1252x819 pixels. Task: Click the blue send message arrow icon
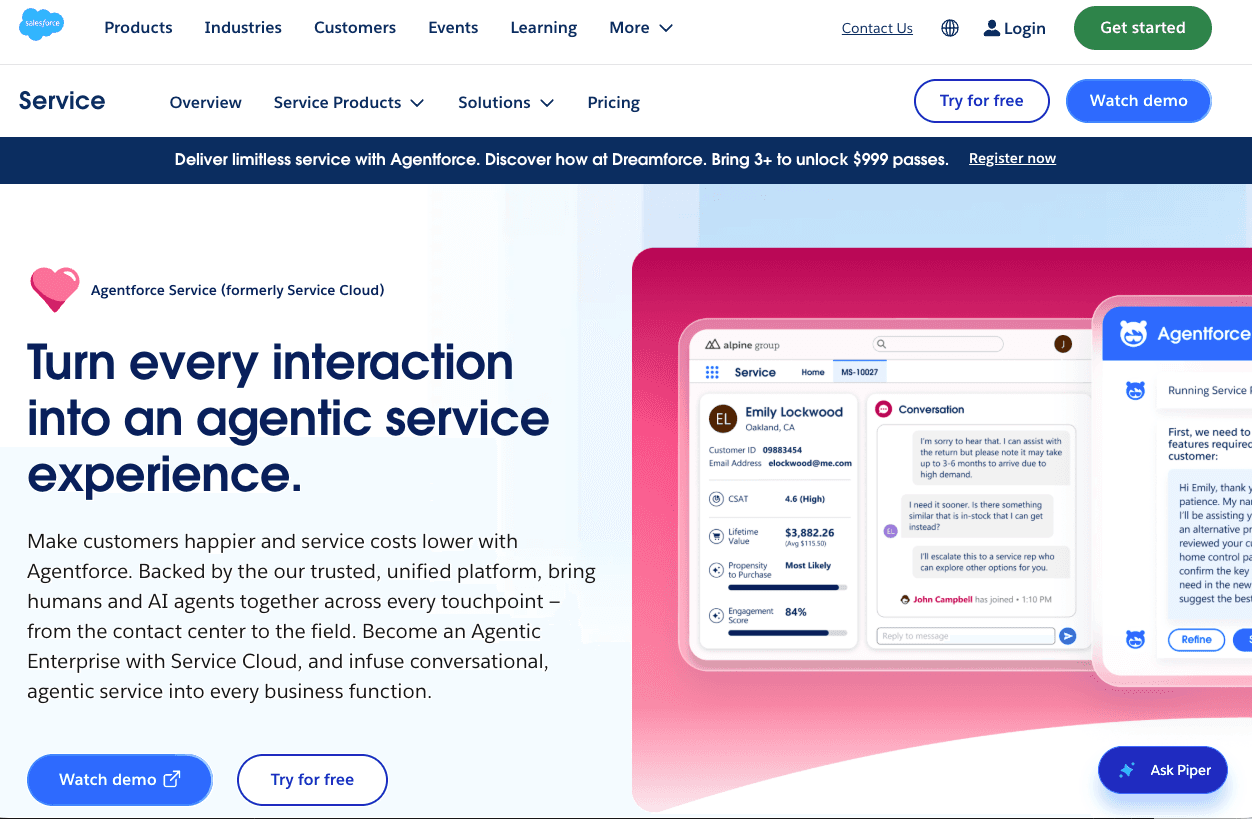(x=1068, y=635)
